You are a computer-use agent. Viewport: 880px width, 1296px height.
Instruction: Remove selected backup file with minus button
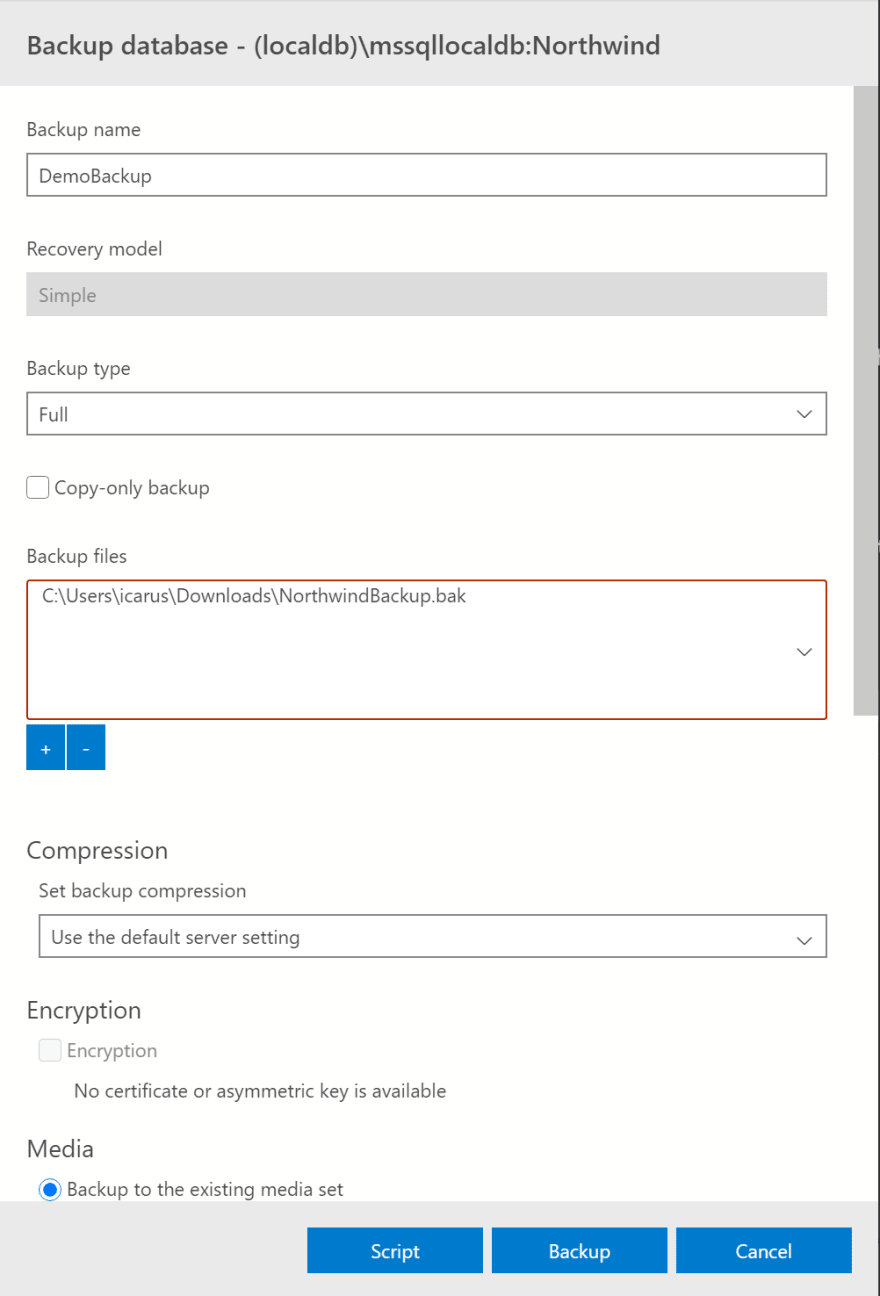tap(86, 748)
